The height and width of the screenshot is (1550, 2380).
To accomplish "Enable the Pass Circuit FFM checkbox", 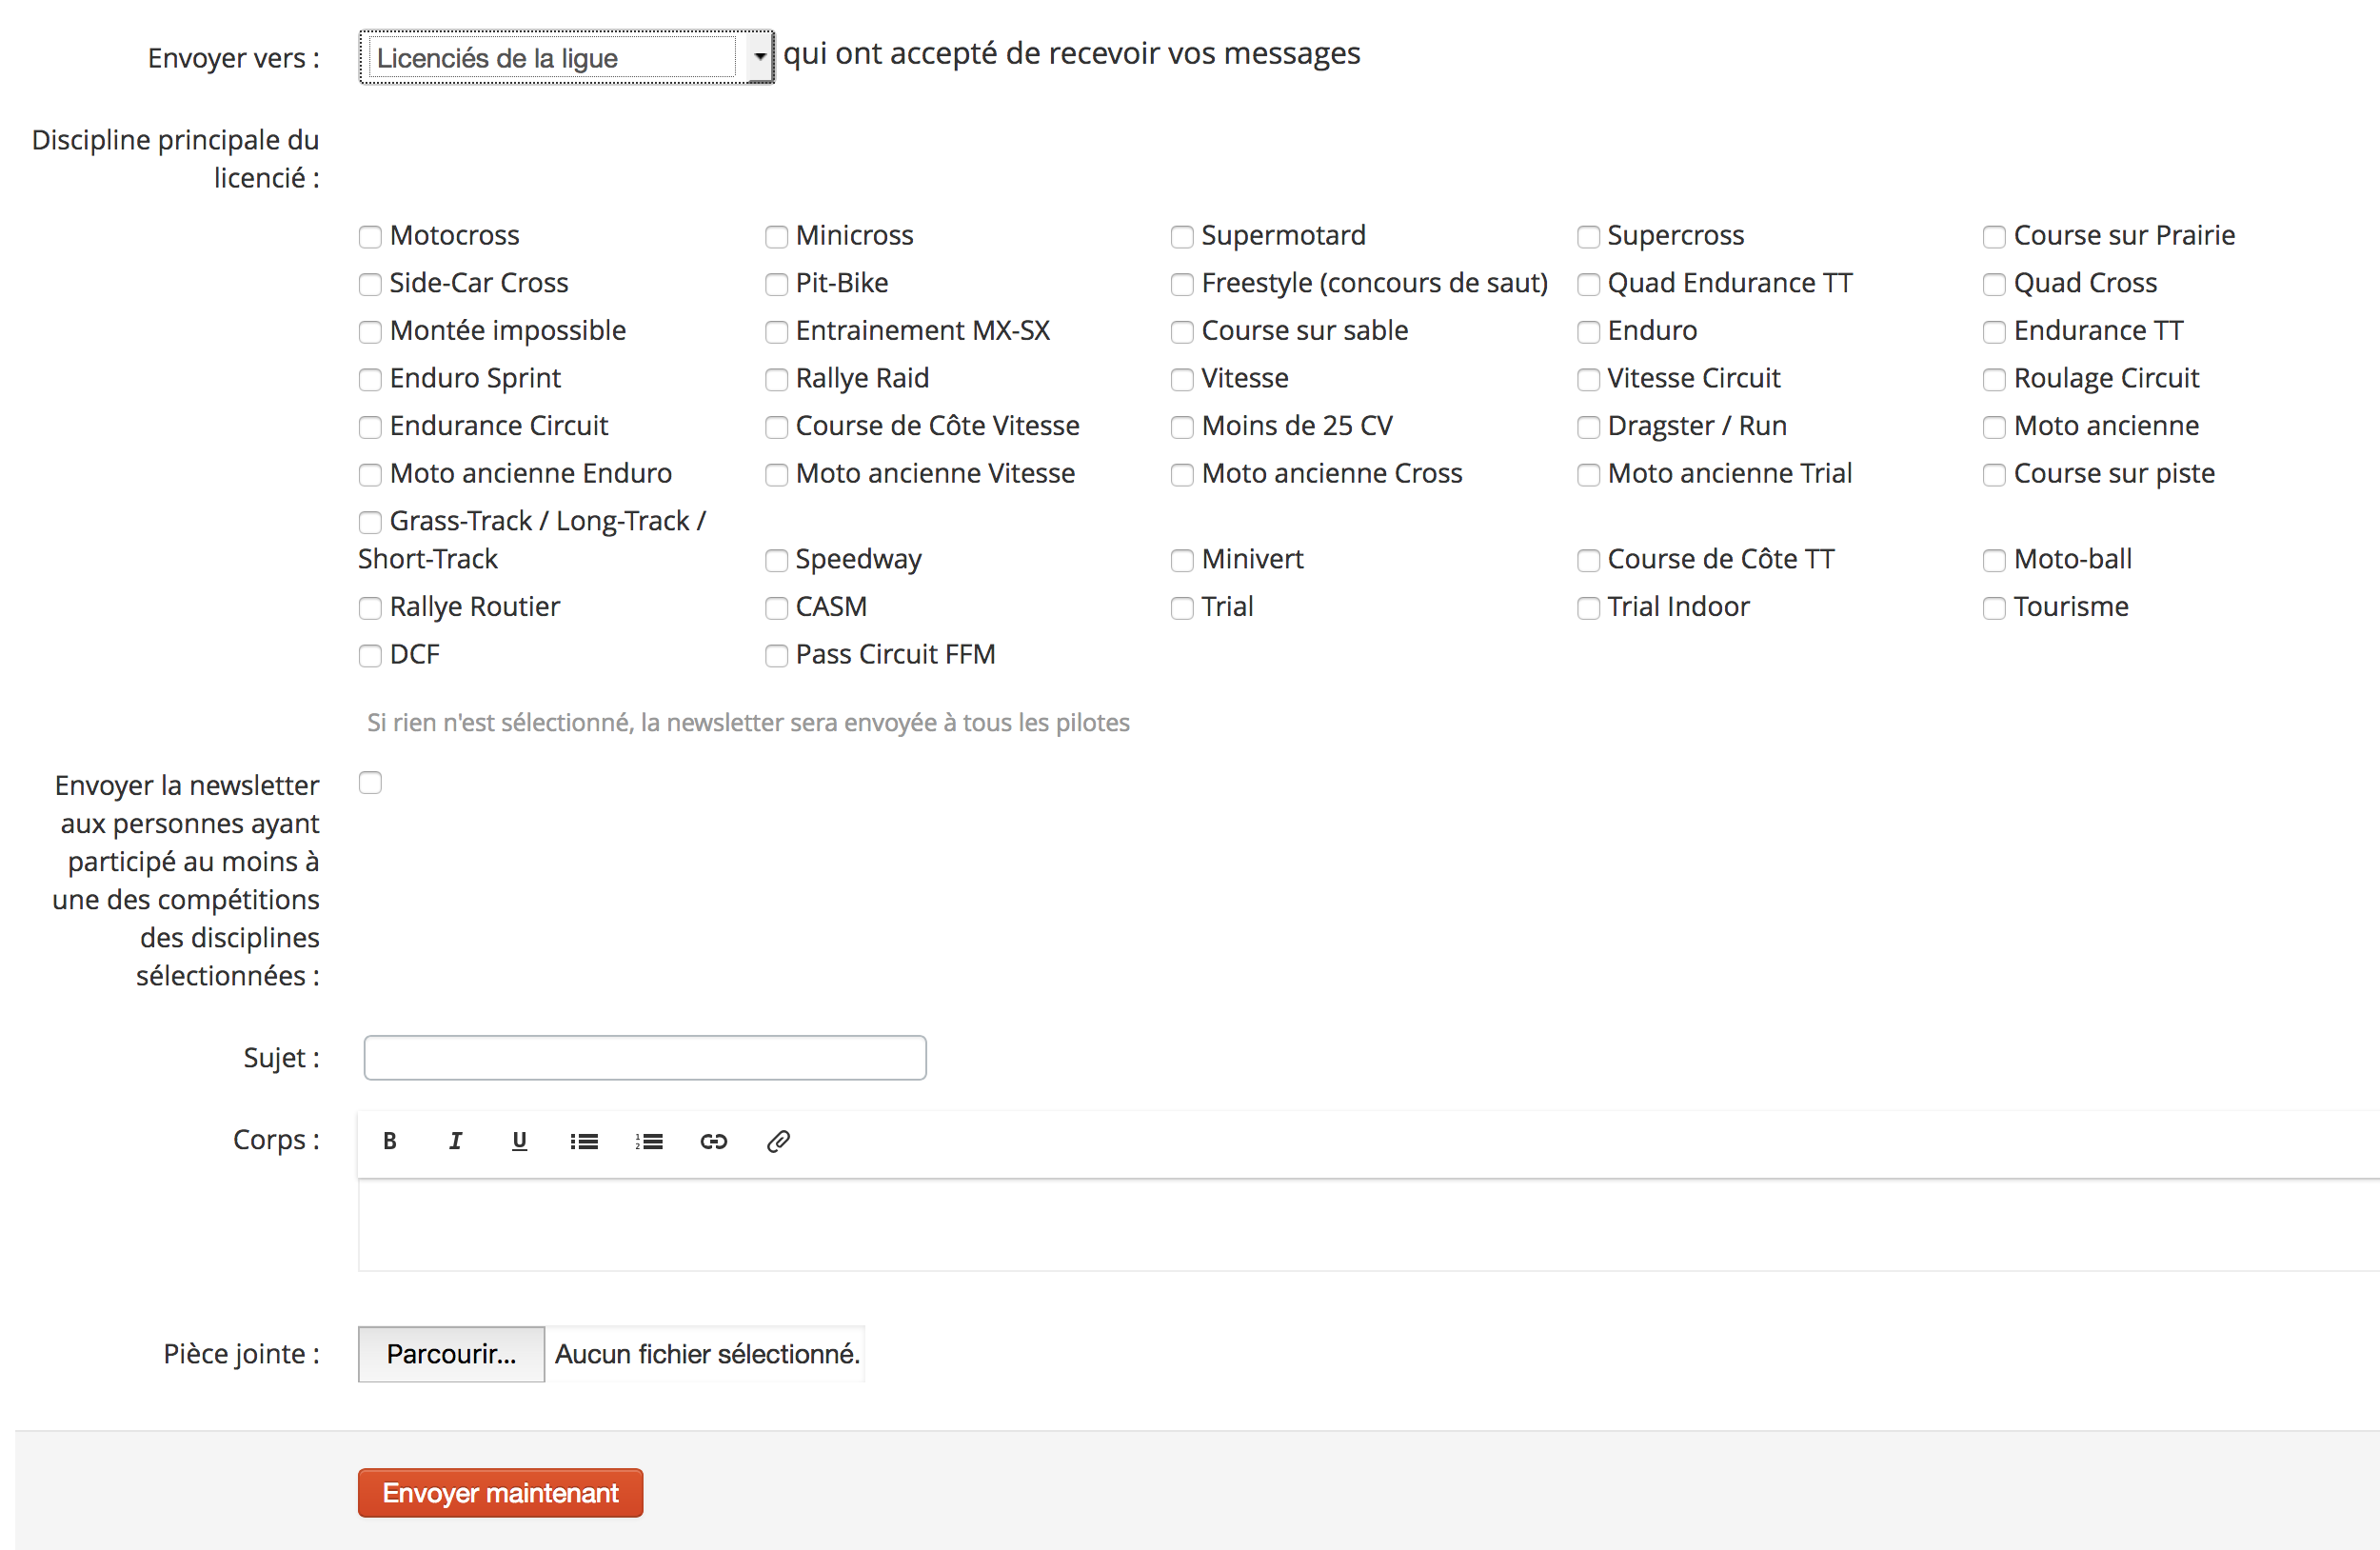I will tap(776, 656).
